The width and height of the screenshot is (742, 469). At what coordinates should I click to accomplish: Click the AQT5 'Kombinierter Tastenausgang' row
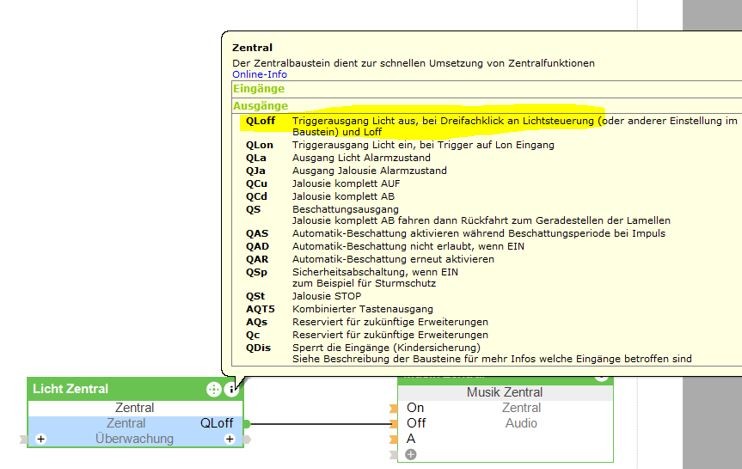click(339, 309)
